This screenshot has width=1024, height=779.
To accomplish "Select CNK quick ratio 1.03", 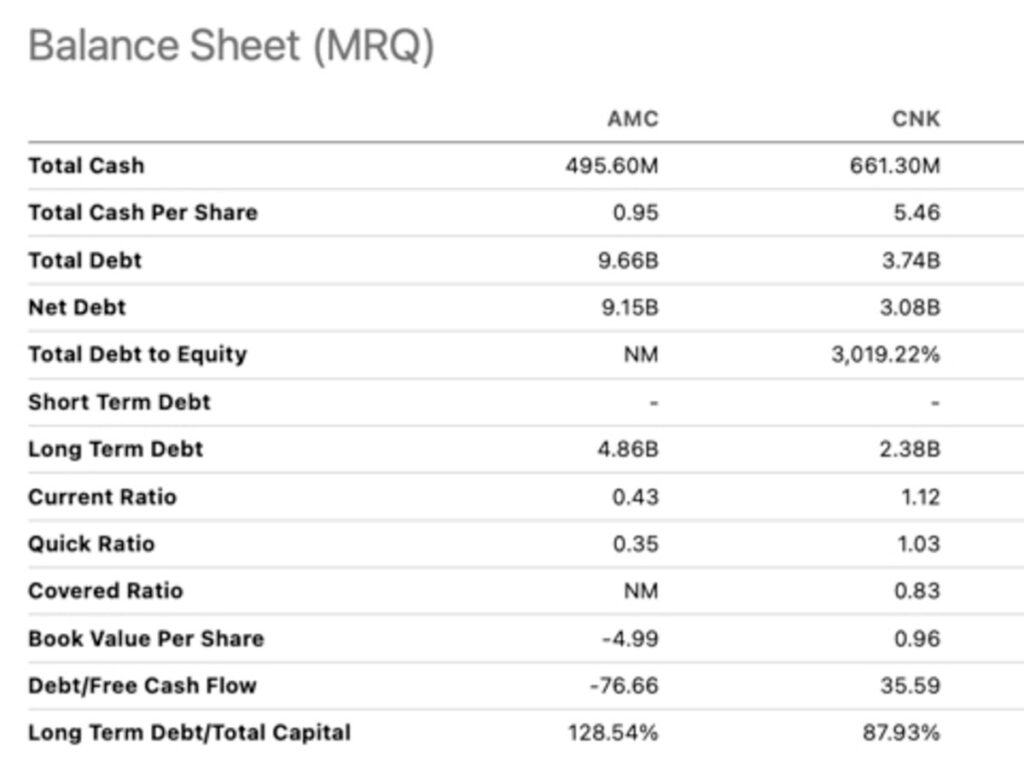I will tap(918, 544).
